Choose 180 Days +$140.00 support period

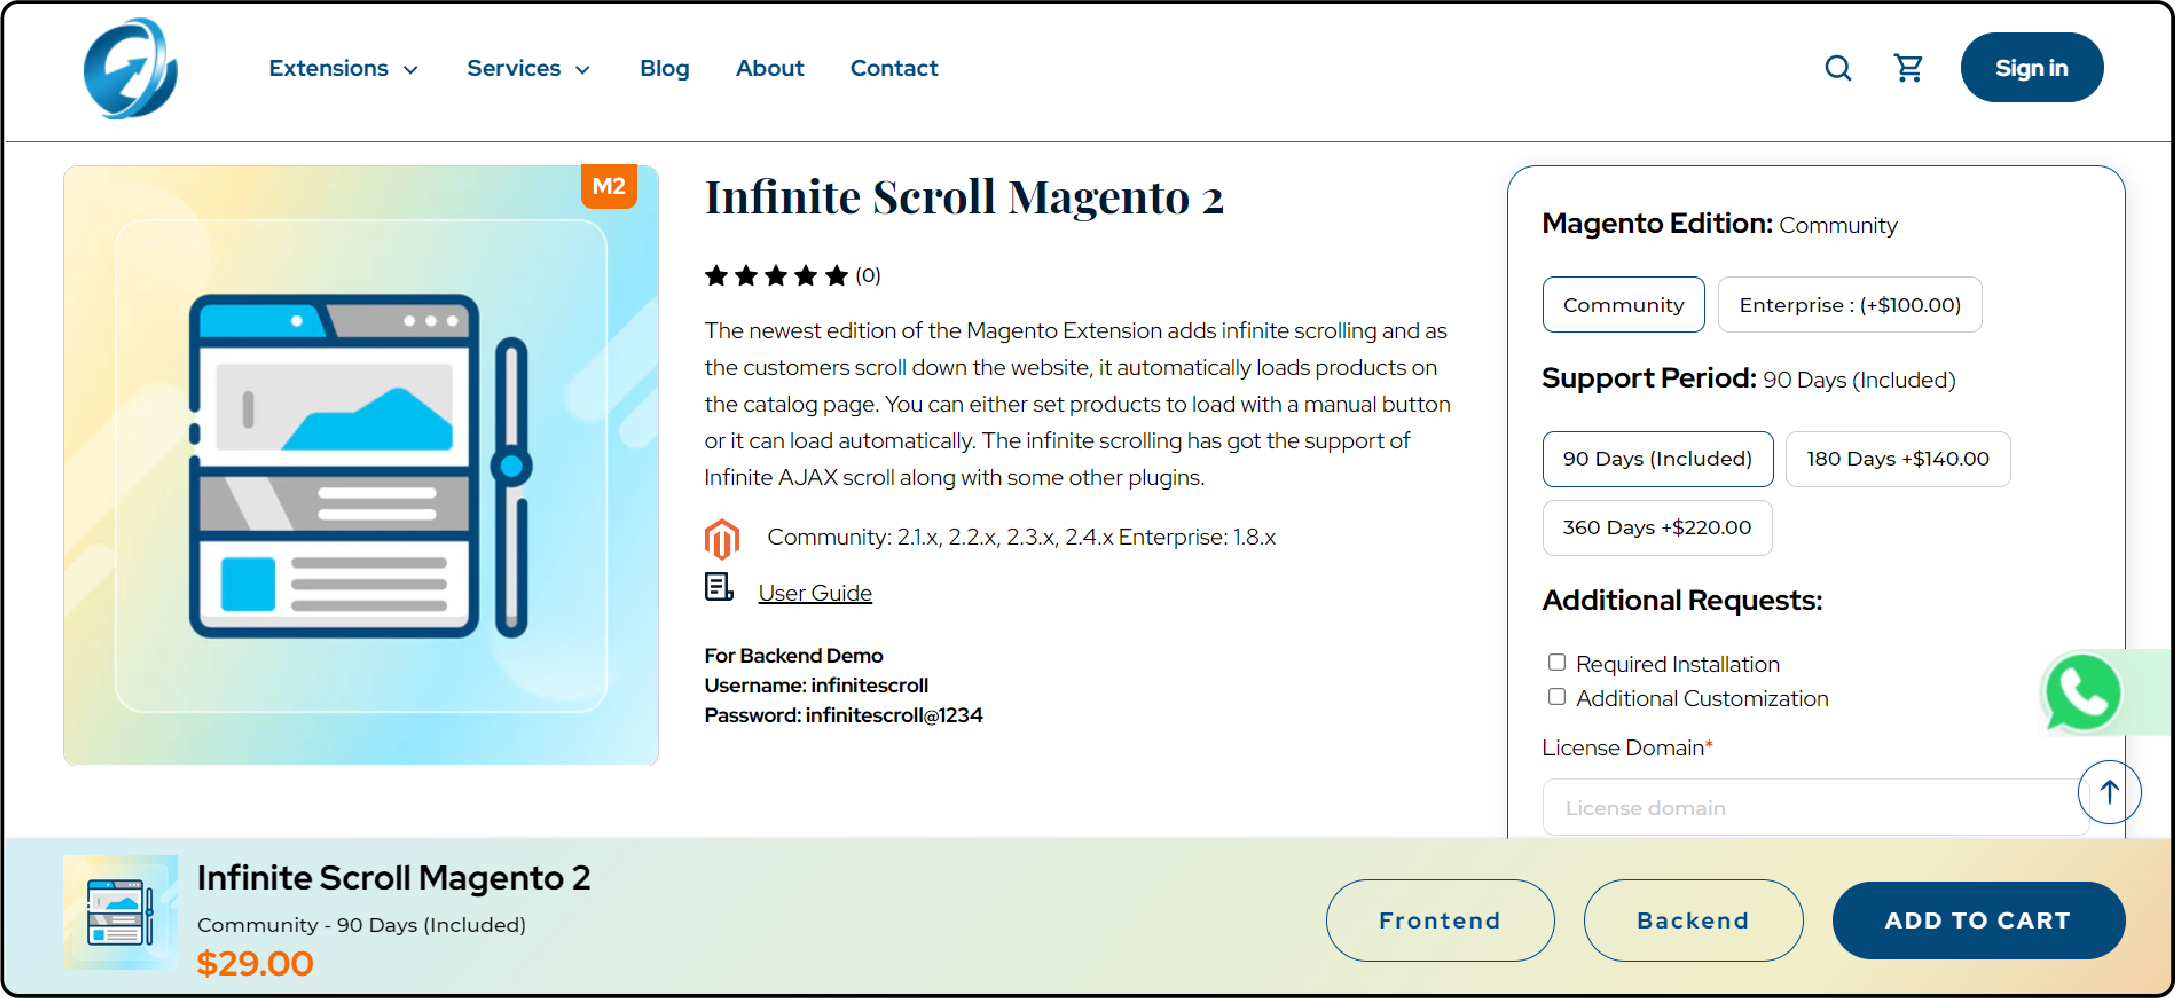pyautogui.click(x=1897, y=459)
